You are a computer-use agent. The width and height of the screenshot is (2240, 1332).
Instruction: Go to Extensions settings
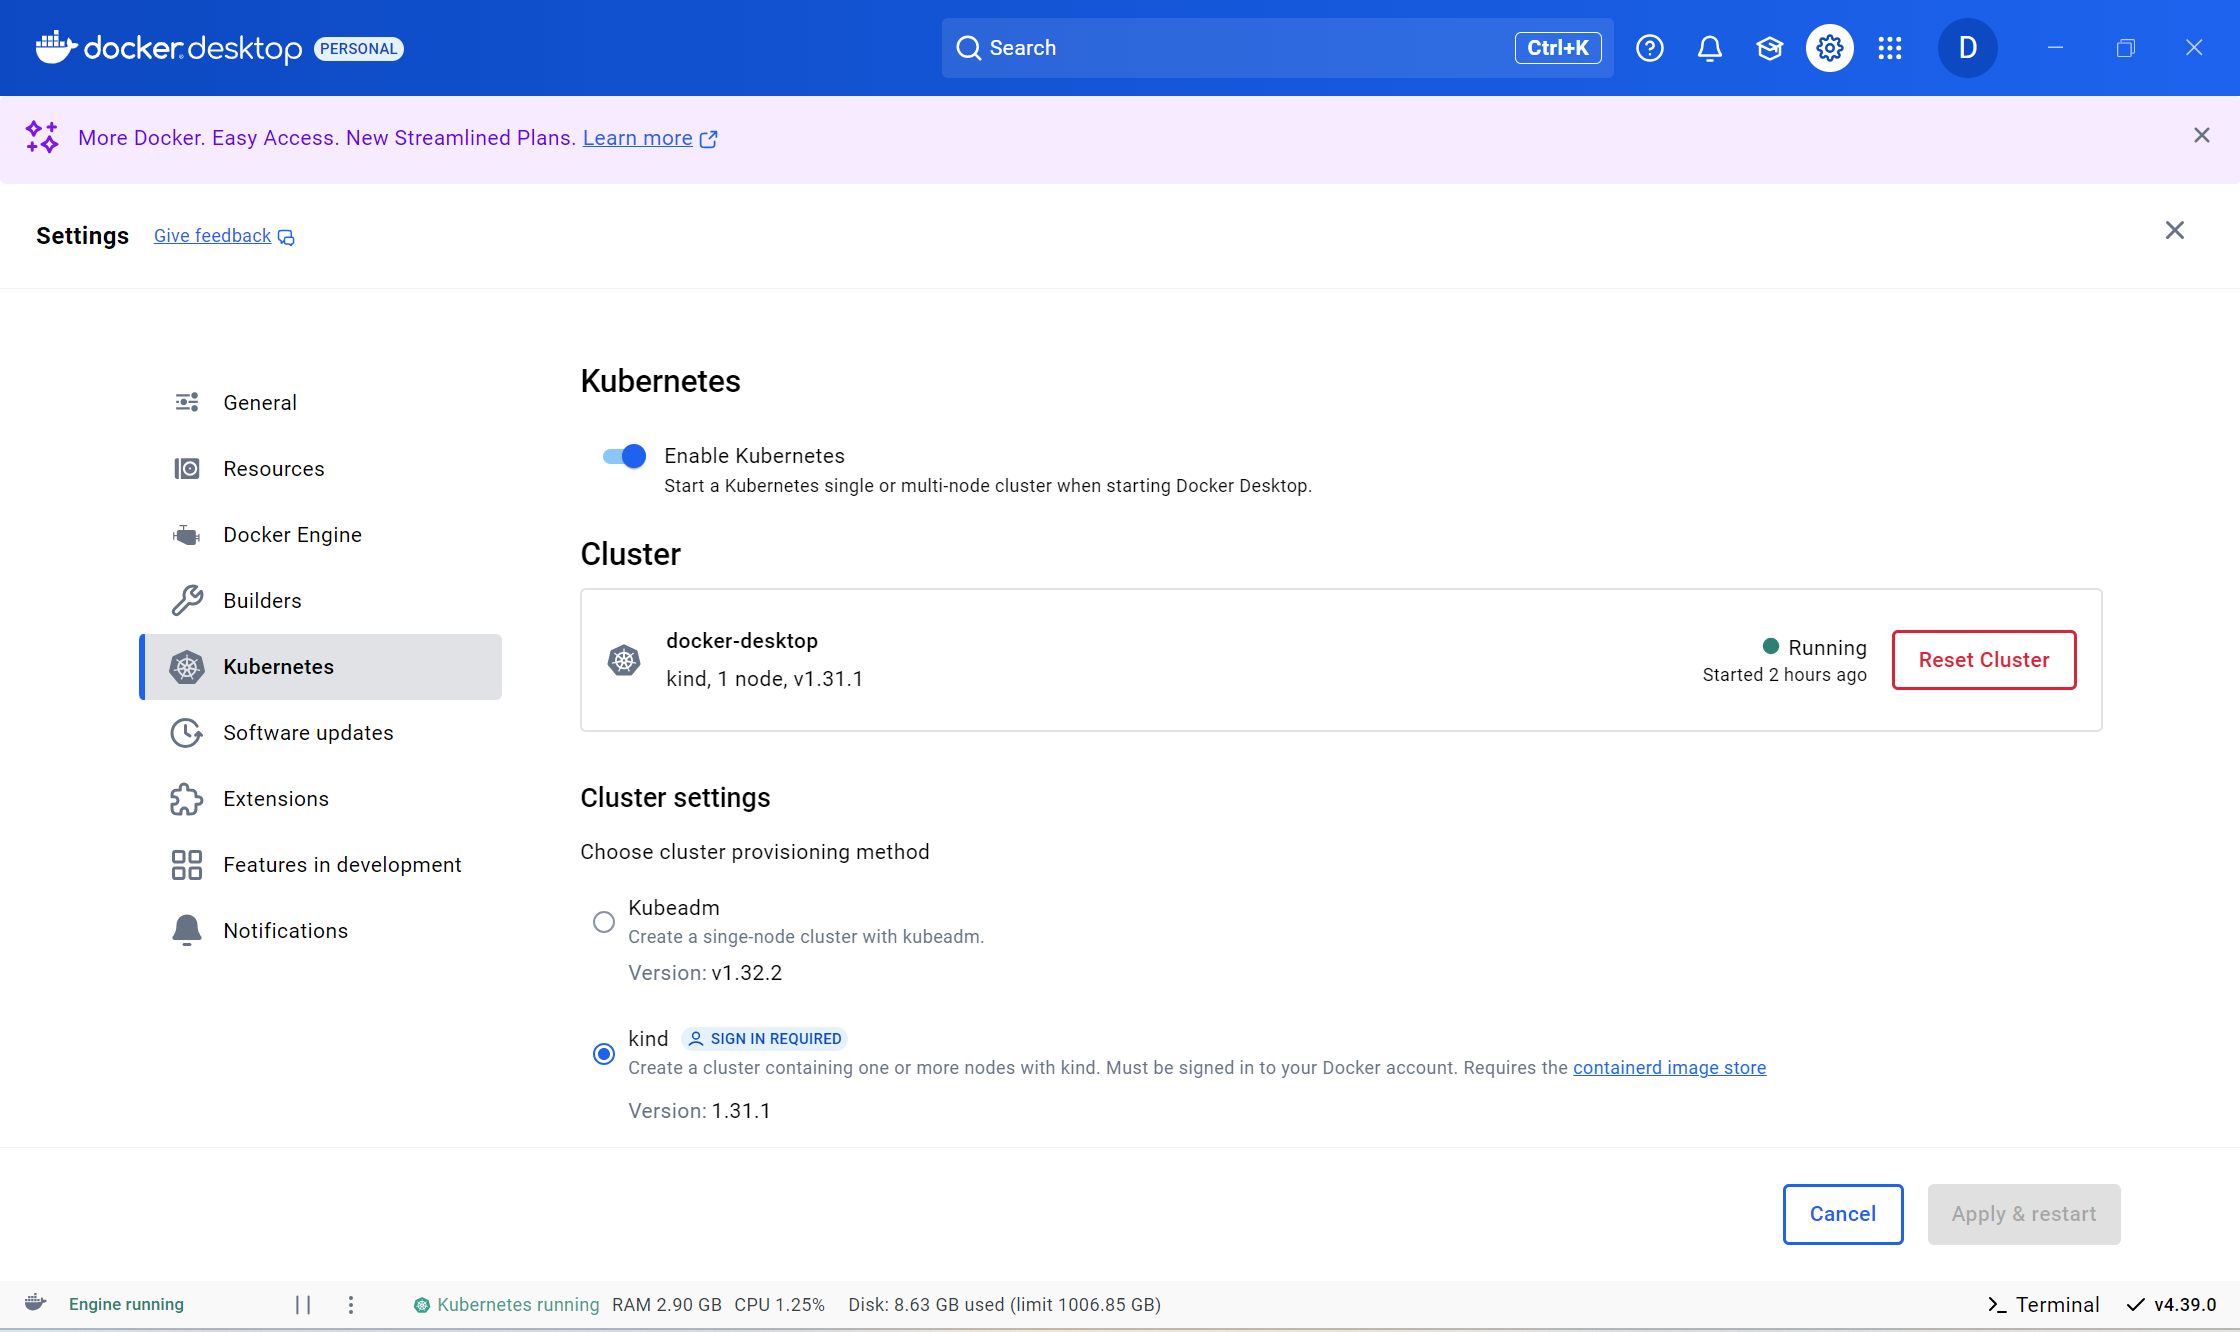point(320,799)
